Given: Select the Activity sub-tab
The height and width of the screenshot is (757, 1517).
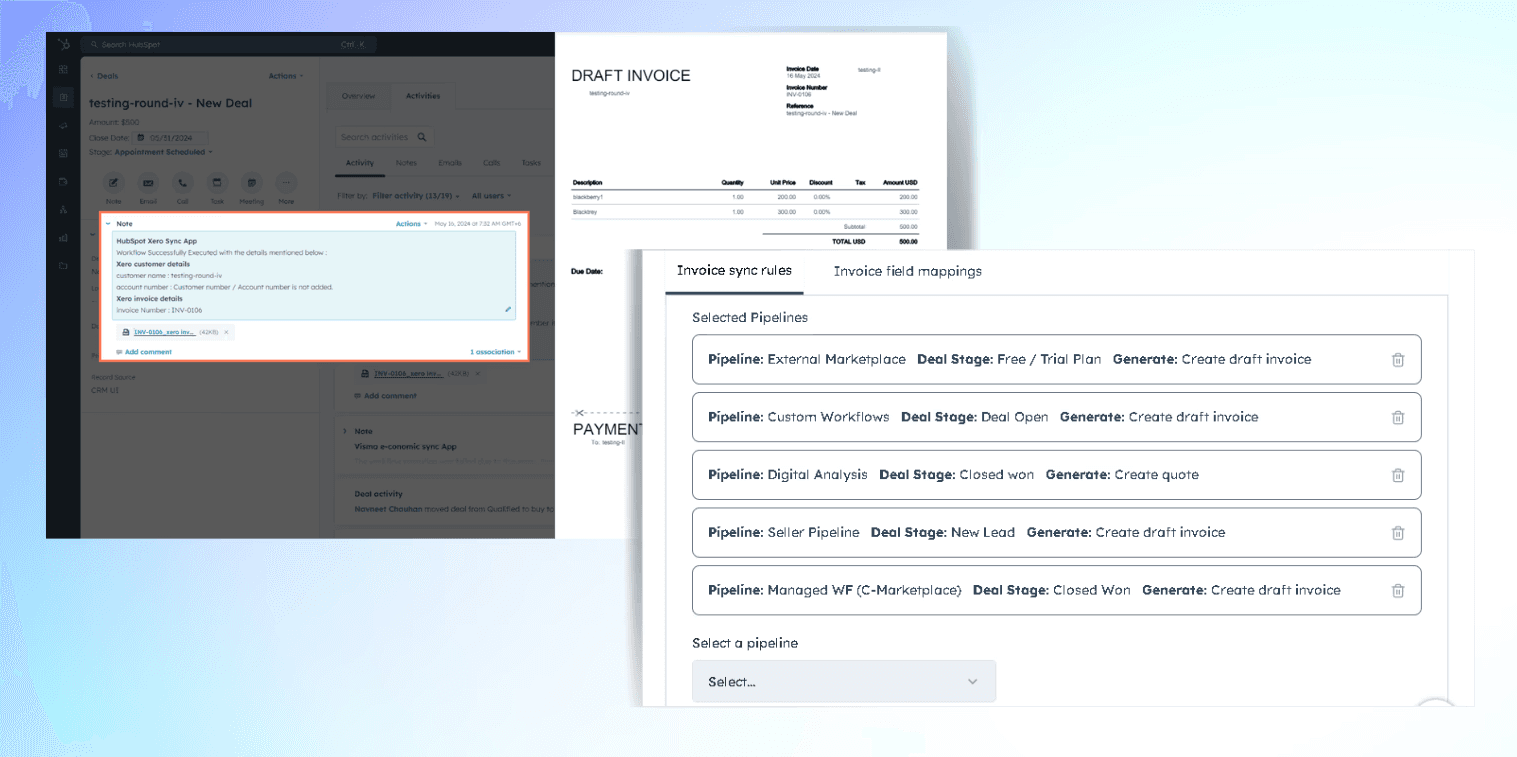Looking at the screenshot, I should (x=359, y=163).
